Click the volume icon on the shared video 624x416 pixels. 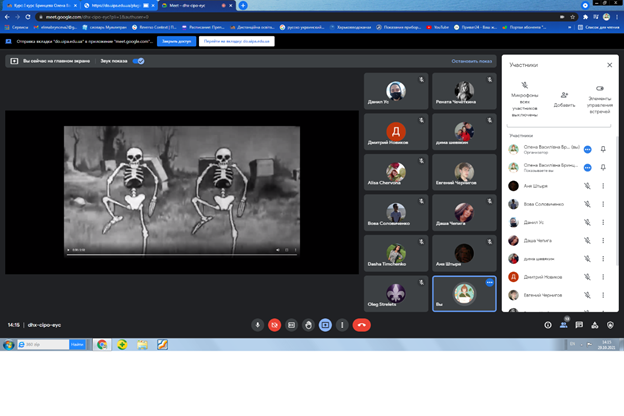[278, 250]
